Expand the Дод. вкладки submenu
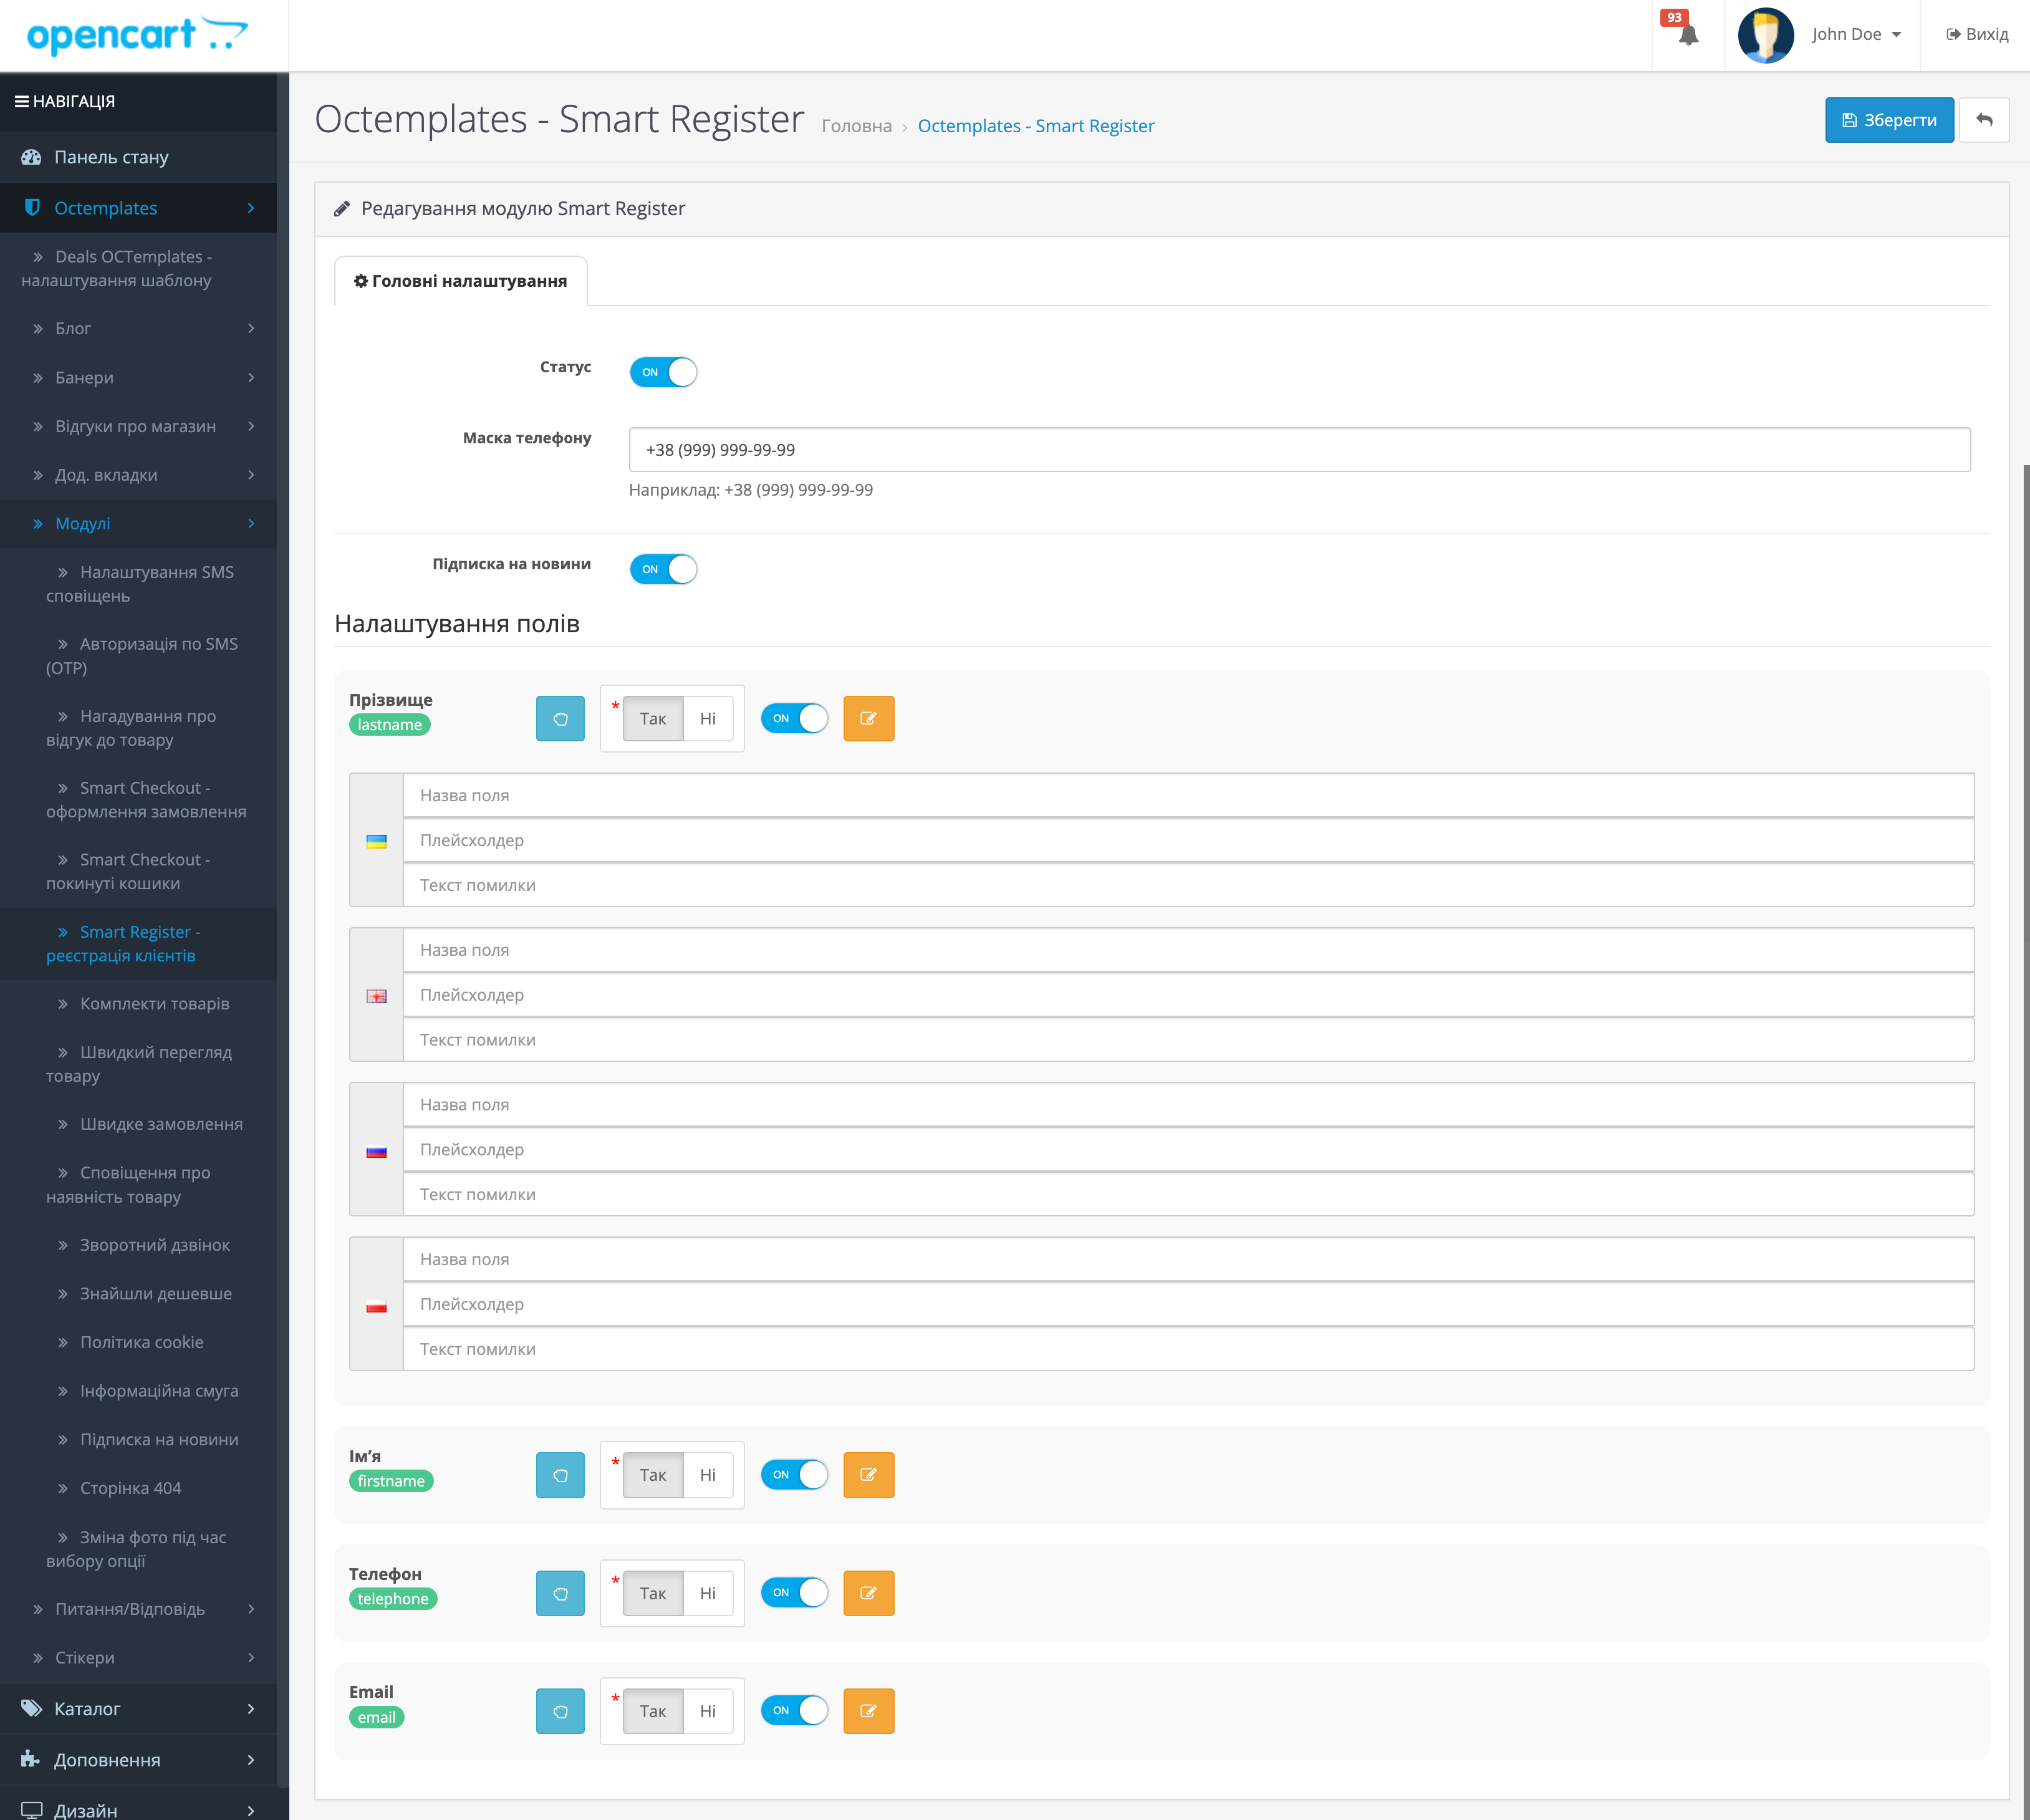 (x=138, y=475)
